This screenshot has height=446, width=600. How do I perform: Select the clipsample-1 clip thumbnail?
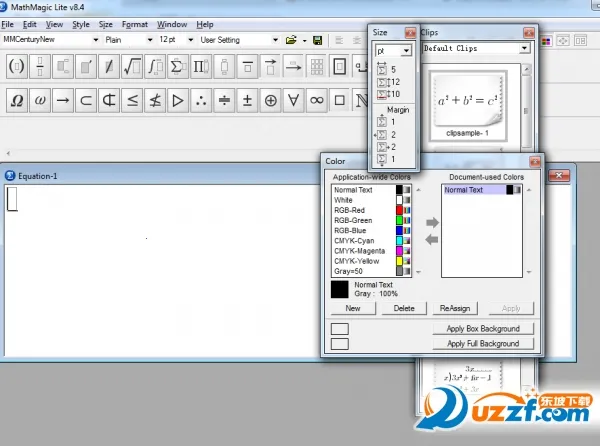point(468,106)
